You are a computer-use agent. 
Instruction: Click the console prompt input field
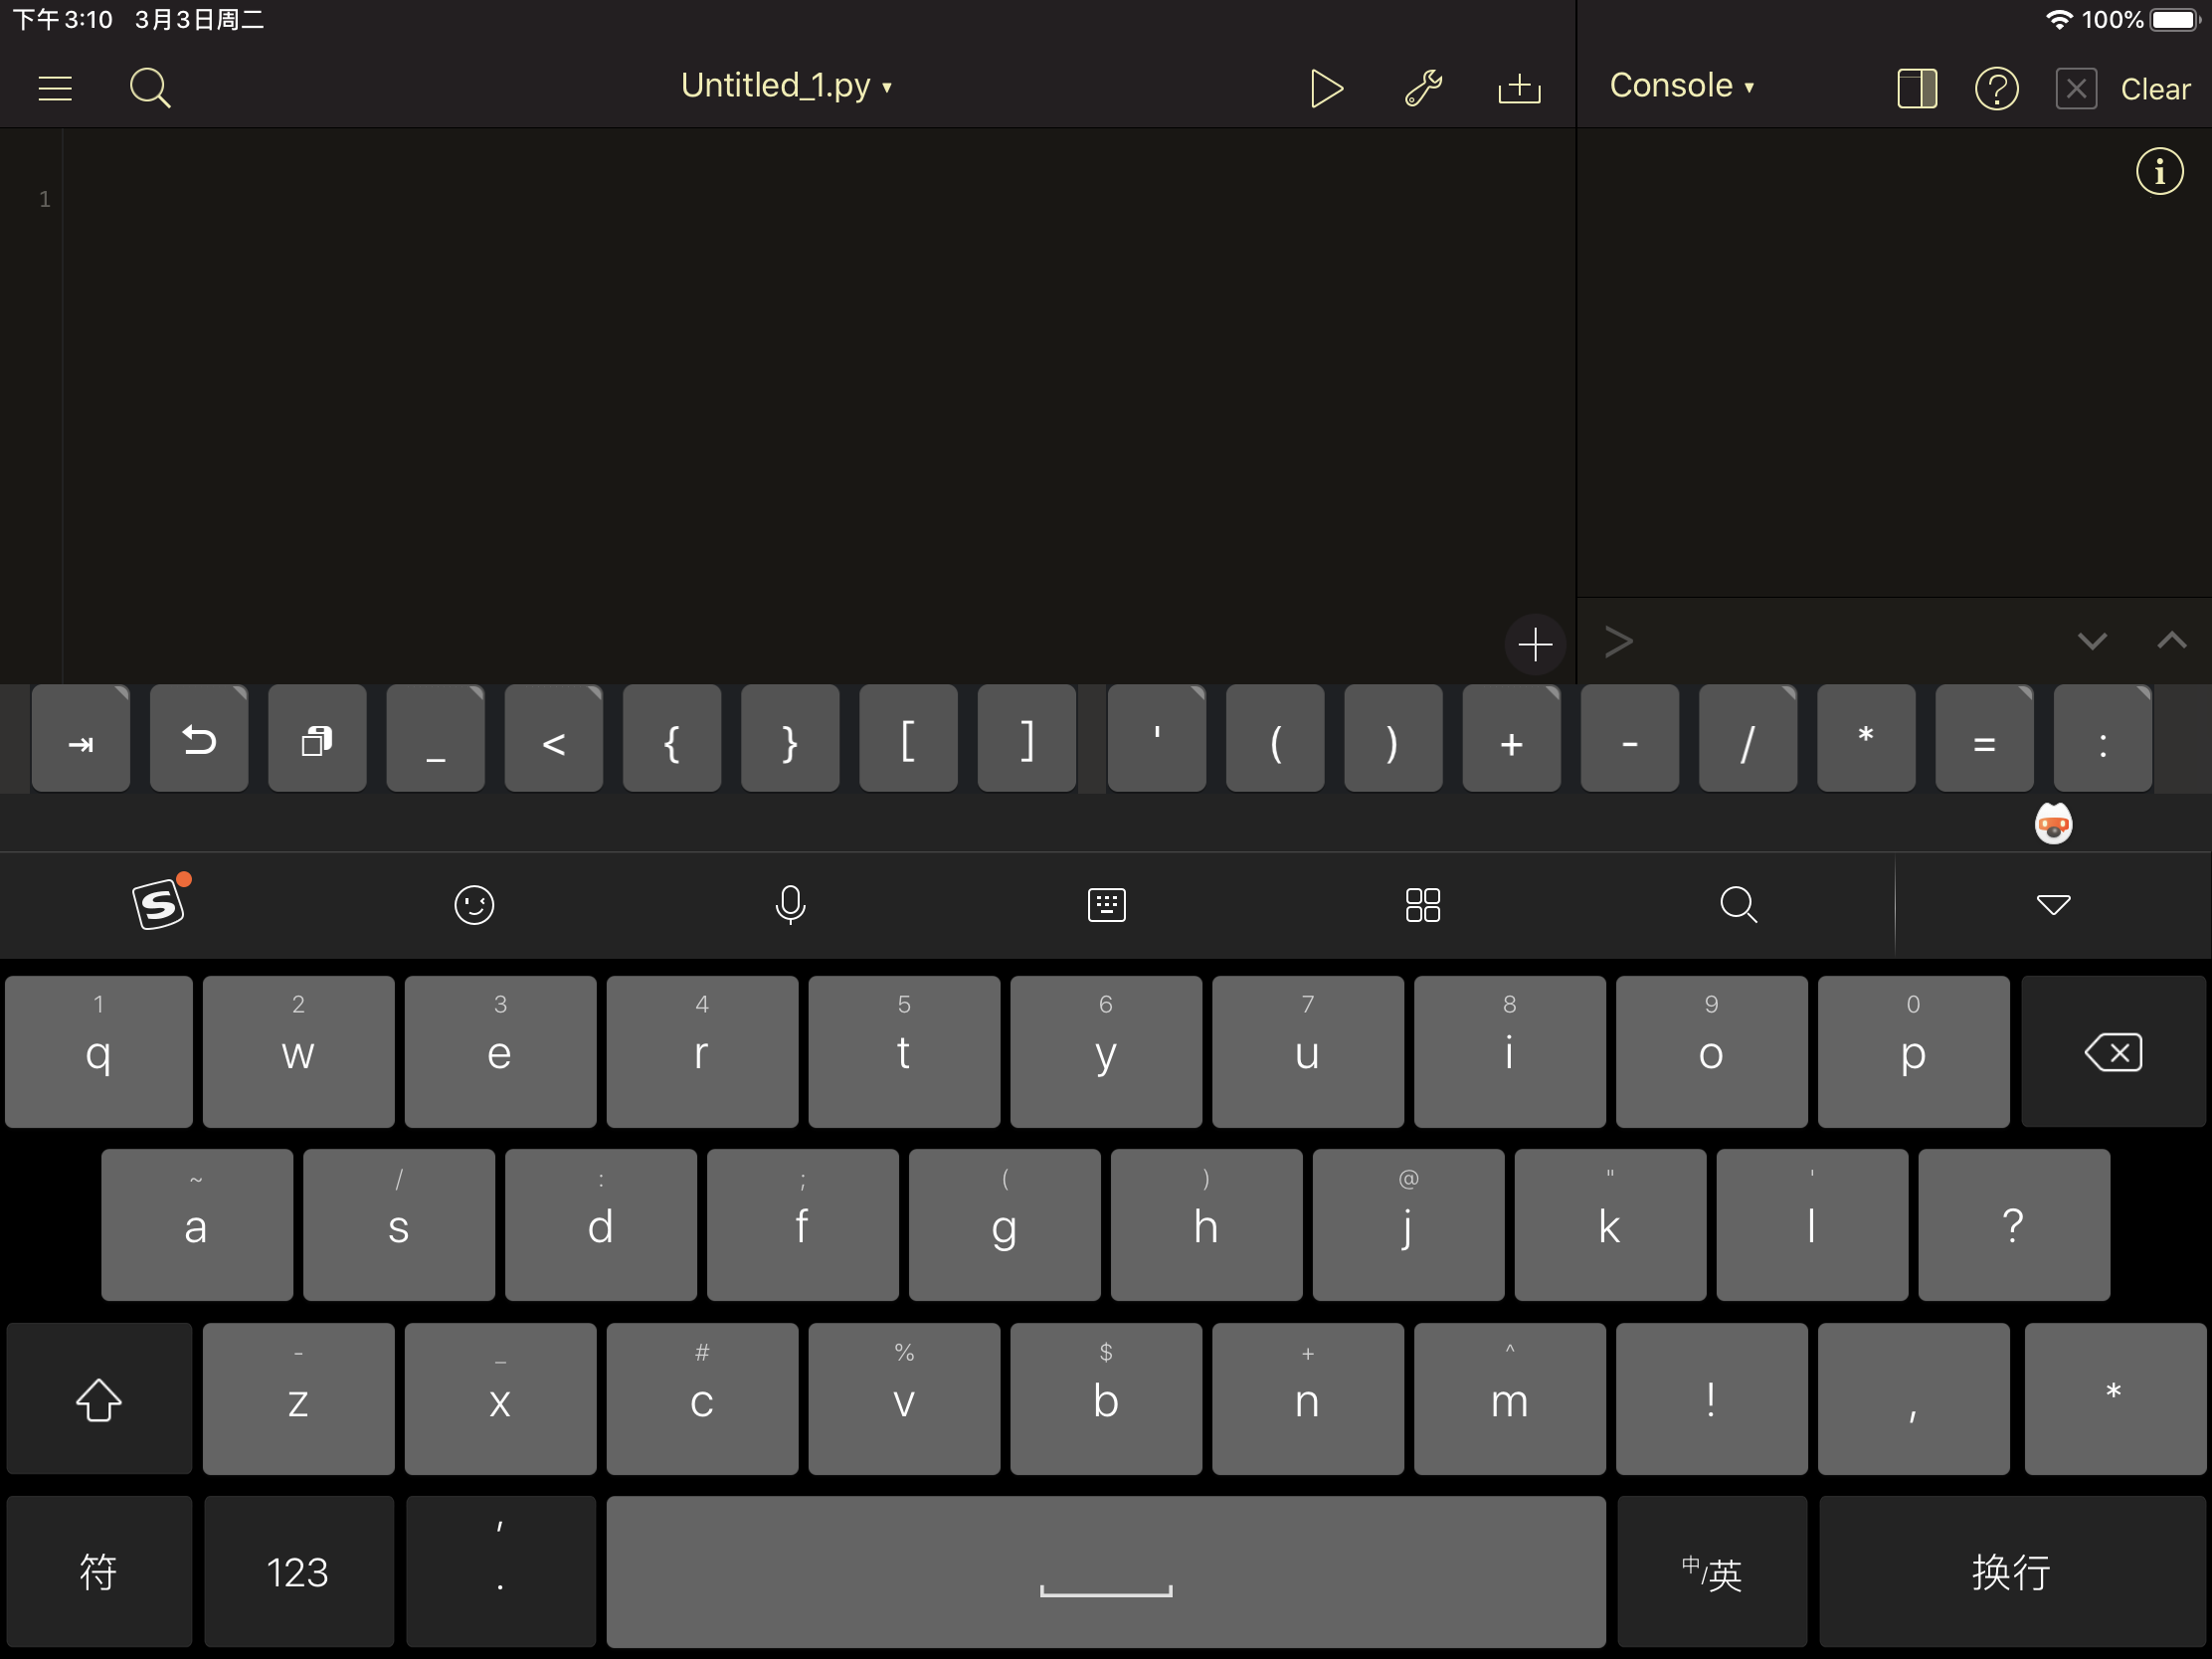[1840, 641]
